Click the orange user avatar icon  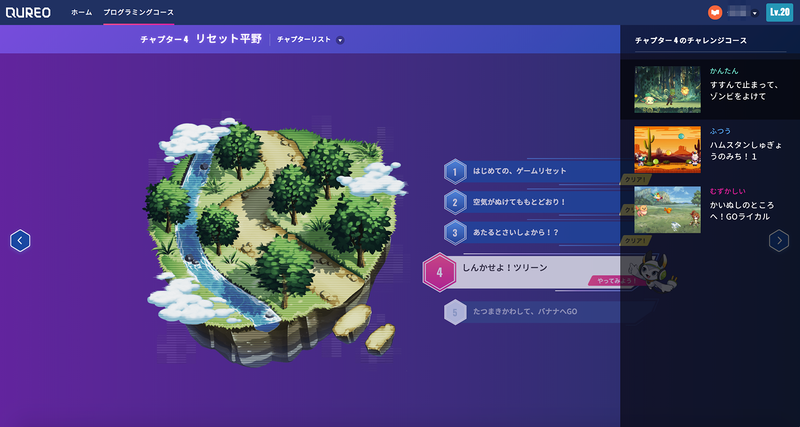[x=715, y=13]
